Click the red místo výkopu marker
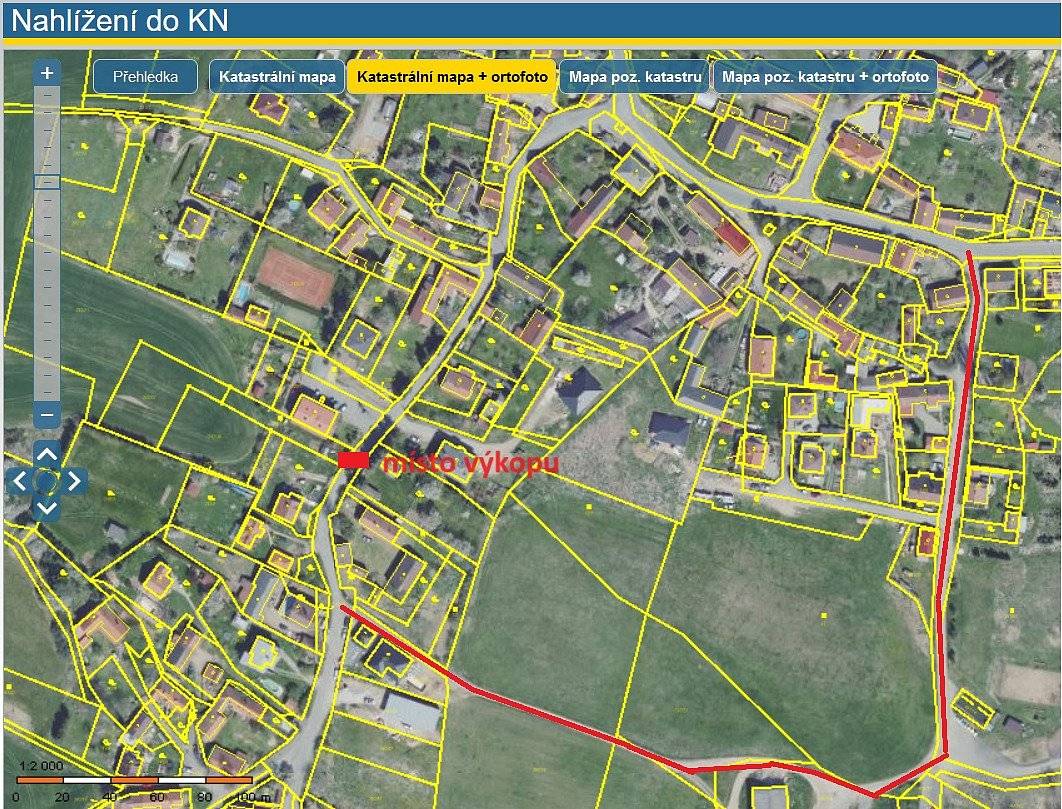Screen dimensions: 1062x809 (355, 460)
